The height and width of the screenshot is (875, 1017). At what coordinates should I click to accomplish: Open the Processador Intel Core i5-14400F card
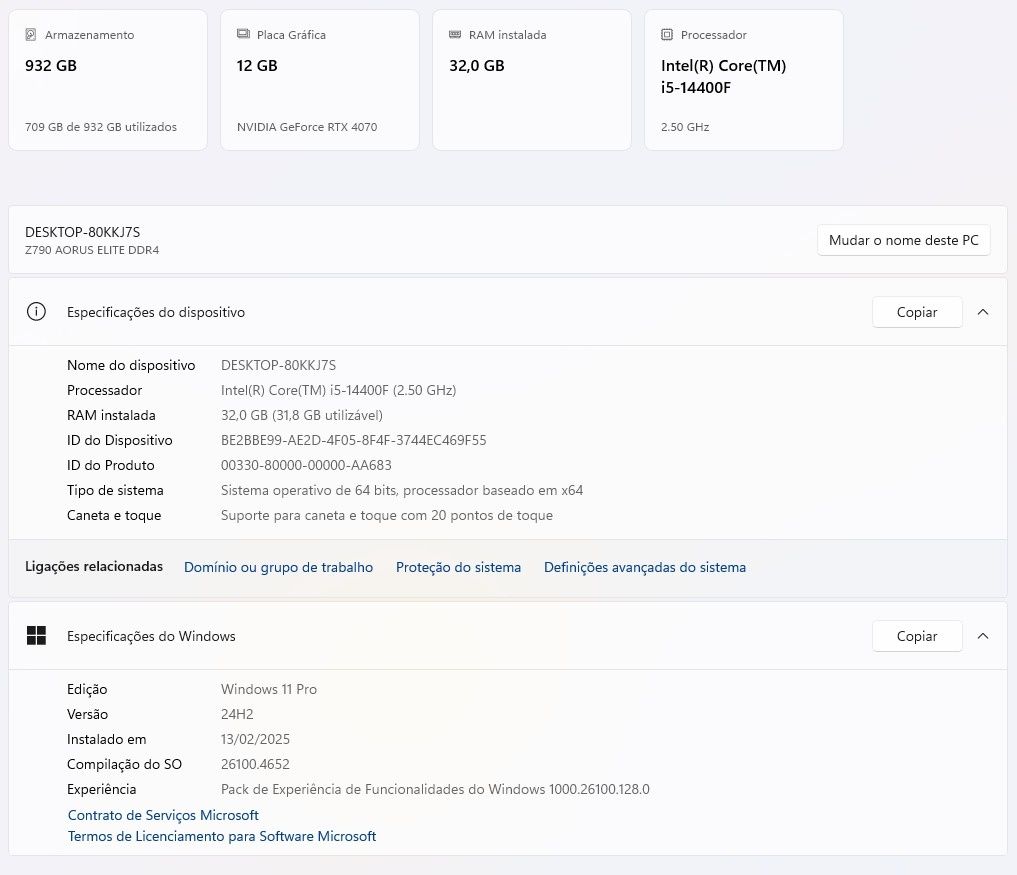pos(744,80)
